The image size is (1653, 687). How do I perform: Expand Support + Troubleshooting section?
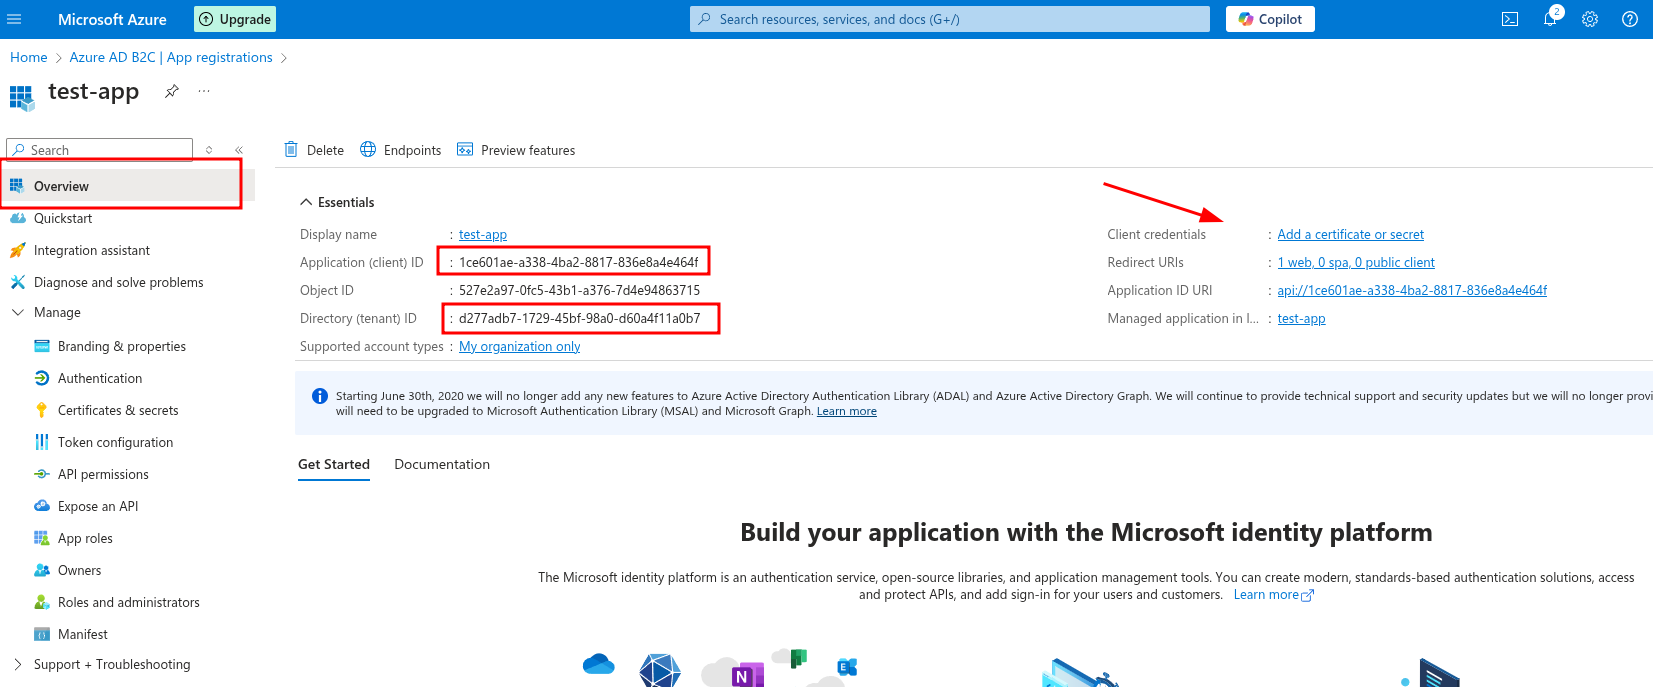pyautogui.click(x=17, y=664)
